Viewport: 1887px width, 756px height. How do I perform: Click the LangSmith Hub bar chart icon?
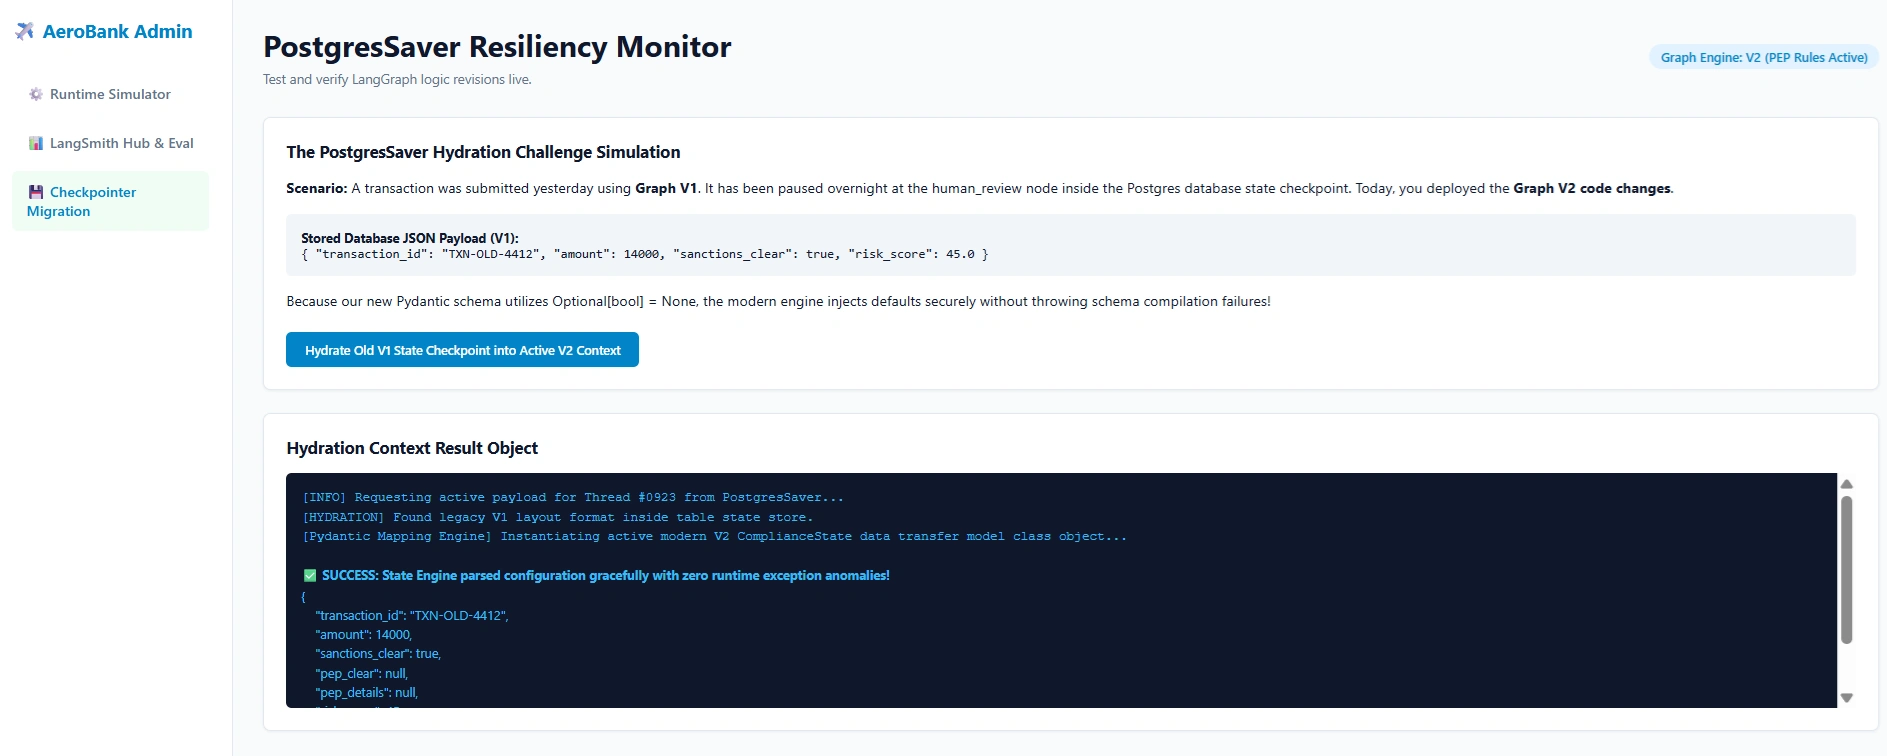pyautogui.click(x=36, y=143)
